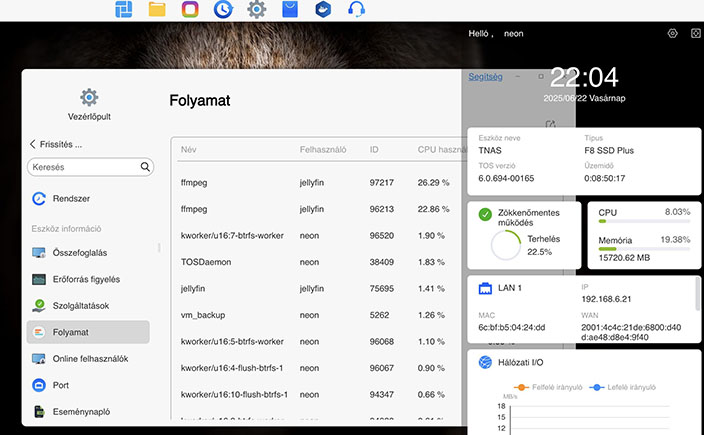Click the IP address 192.168.6.21
This screenshot has height=435, width=704.
pyautogui.click(x=606, y=299)
